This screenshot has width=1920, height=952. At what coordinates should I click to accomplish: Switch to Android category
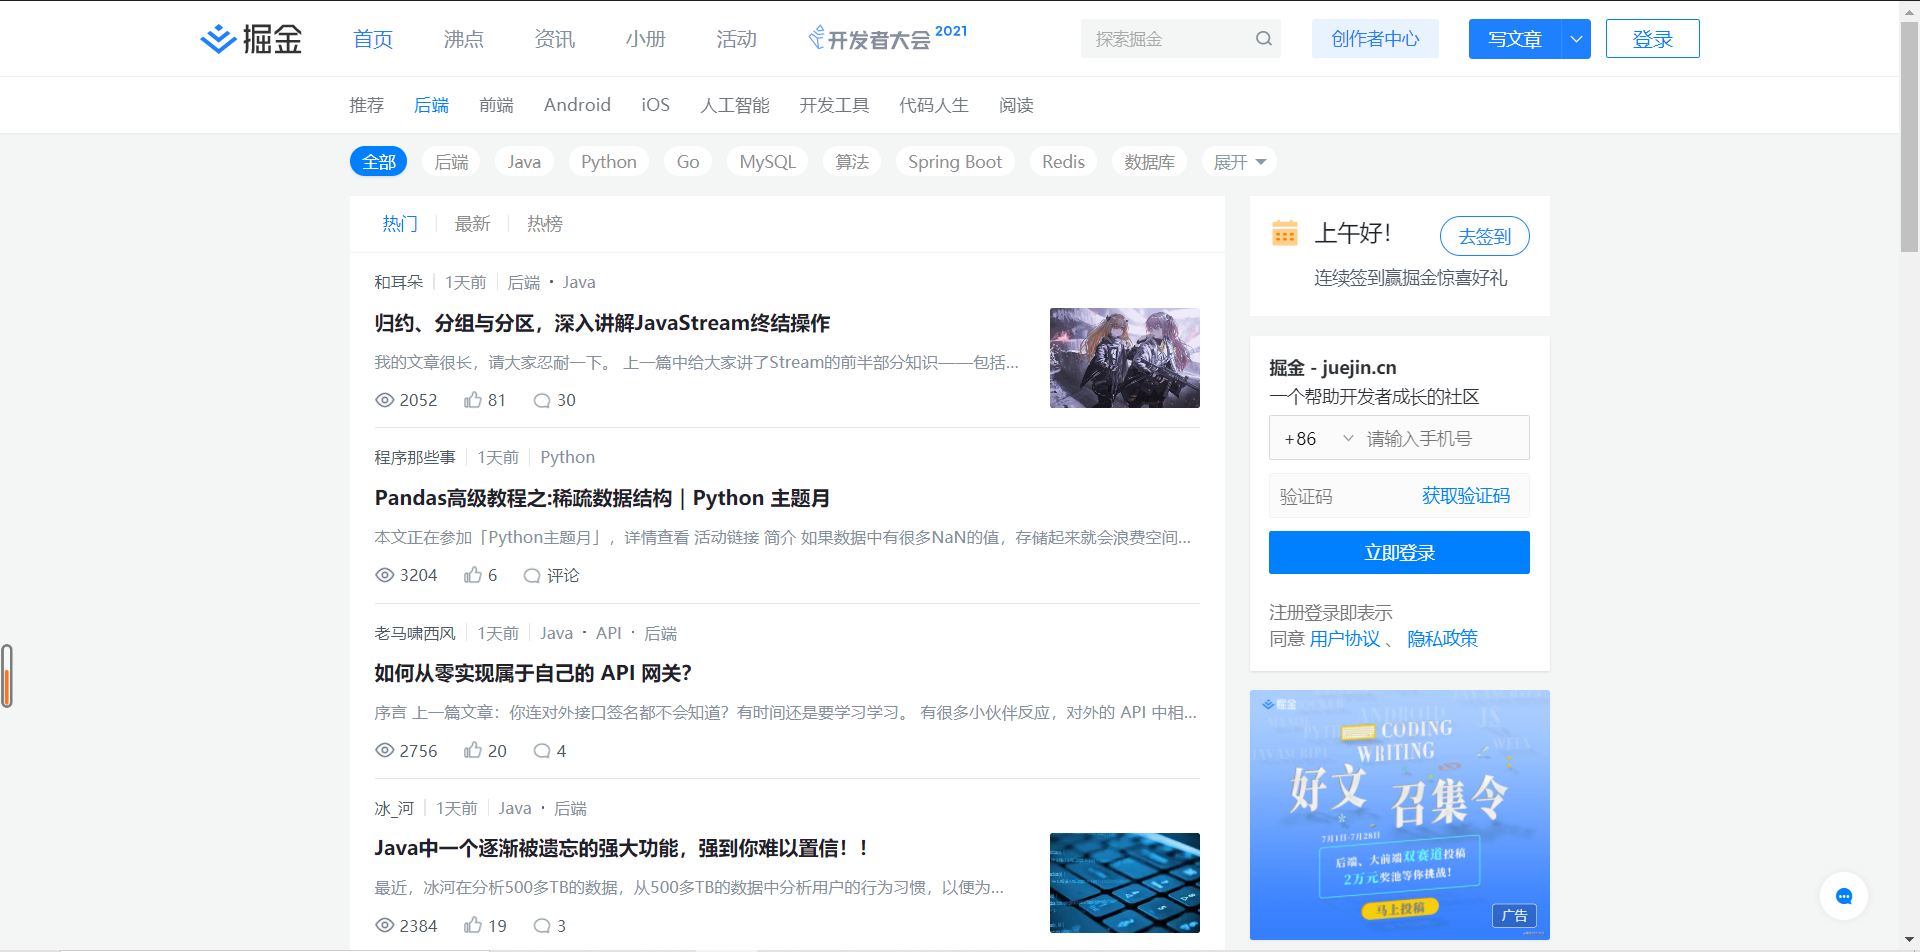click(577, 105)
